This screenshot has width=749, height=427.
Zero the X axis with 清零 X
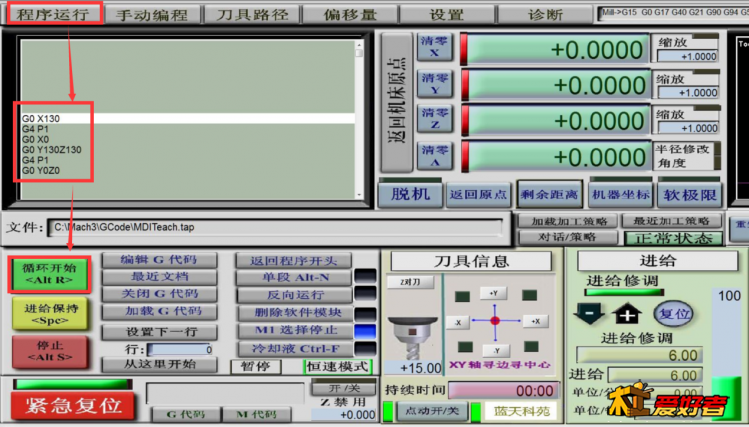coord(434,47)
